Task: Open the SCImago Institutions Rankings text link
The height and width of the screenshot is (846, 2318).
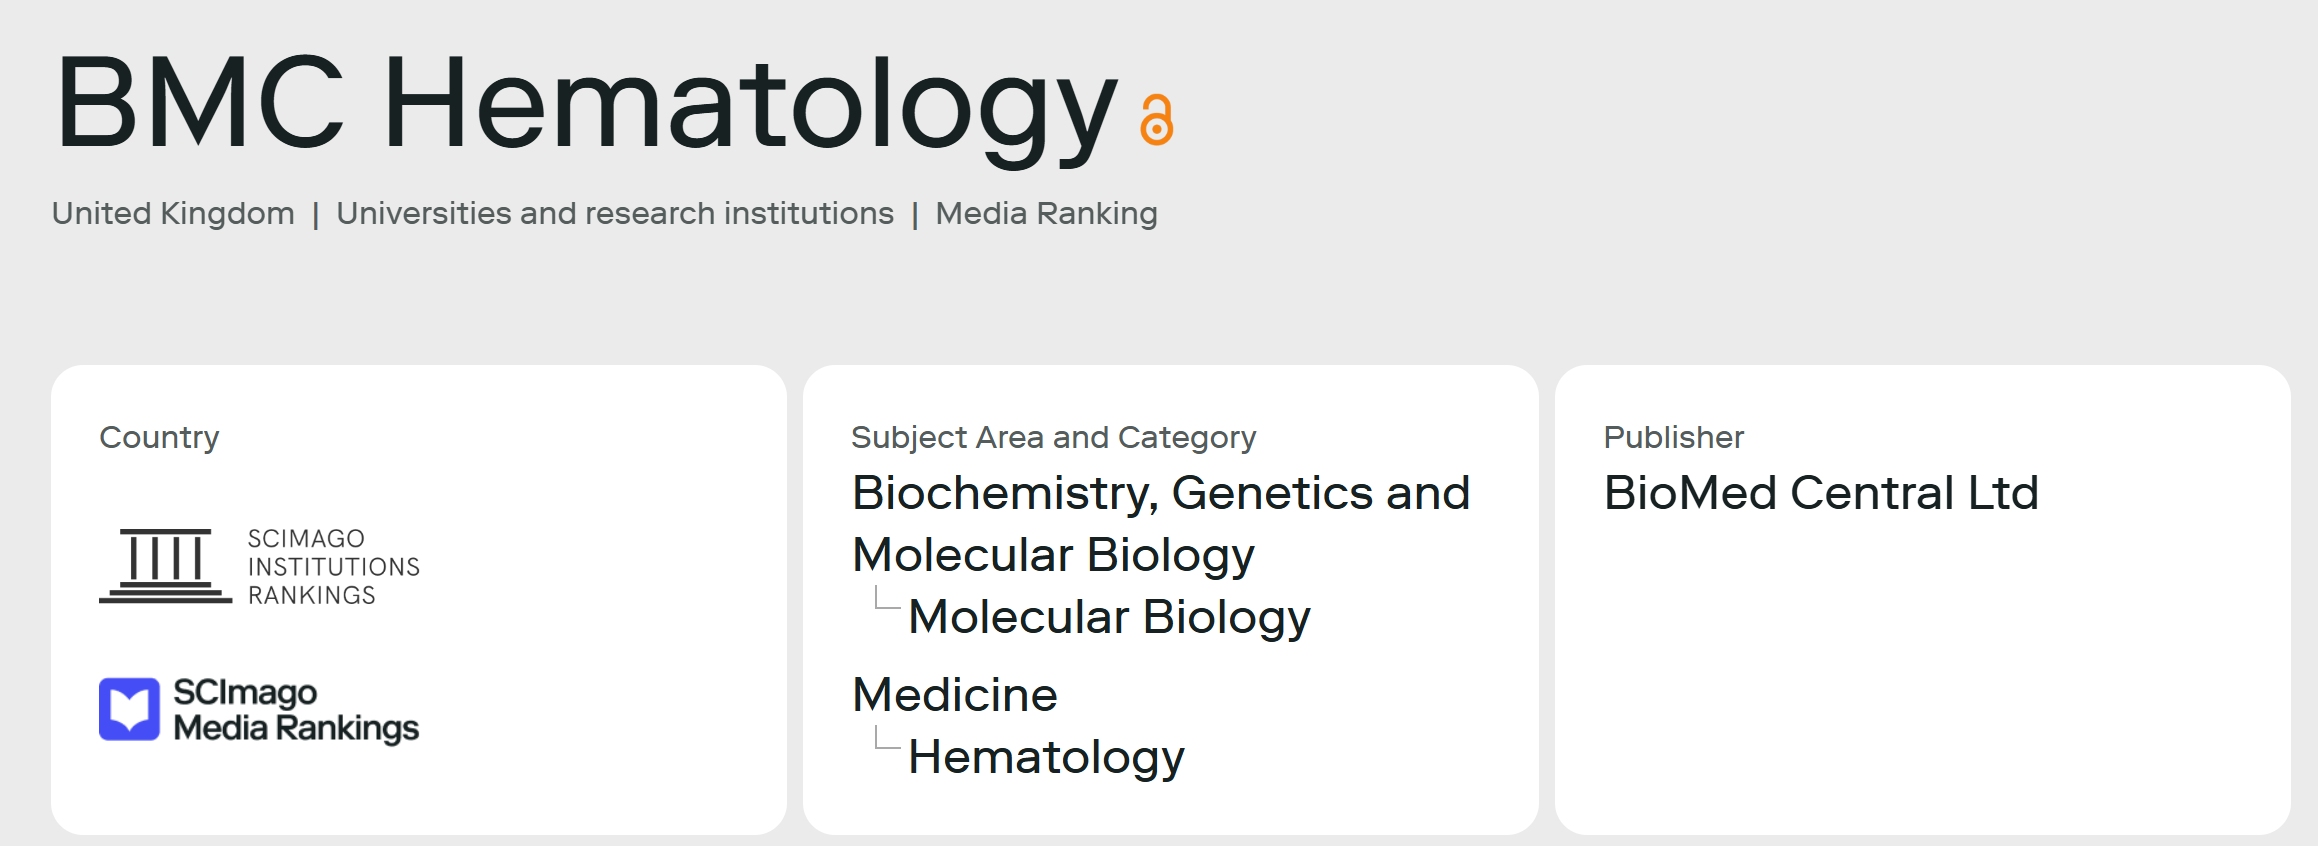Action: tap(333, 567)
